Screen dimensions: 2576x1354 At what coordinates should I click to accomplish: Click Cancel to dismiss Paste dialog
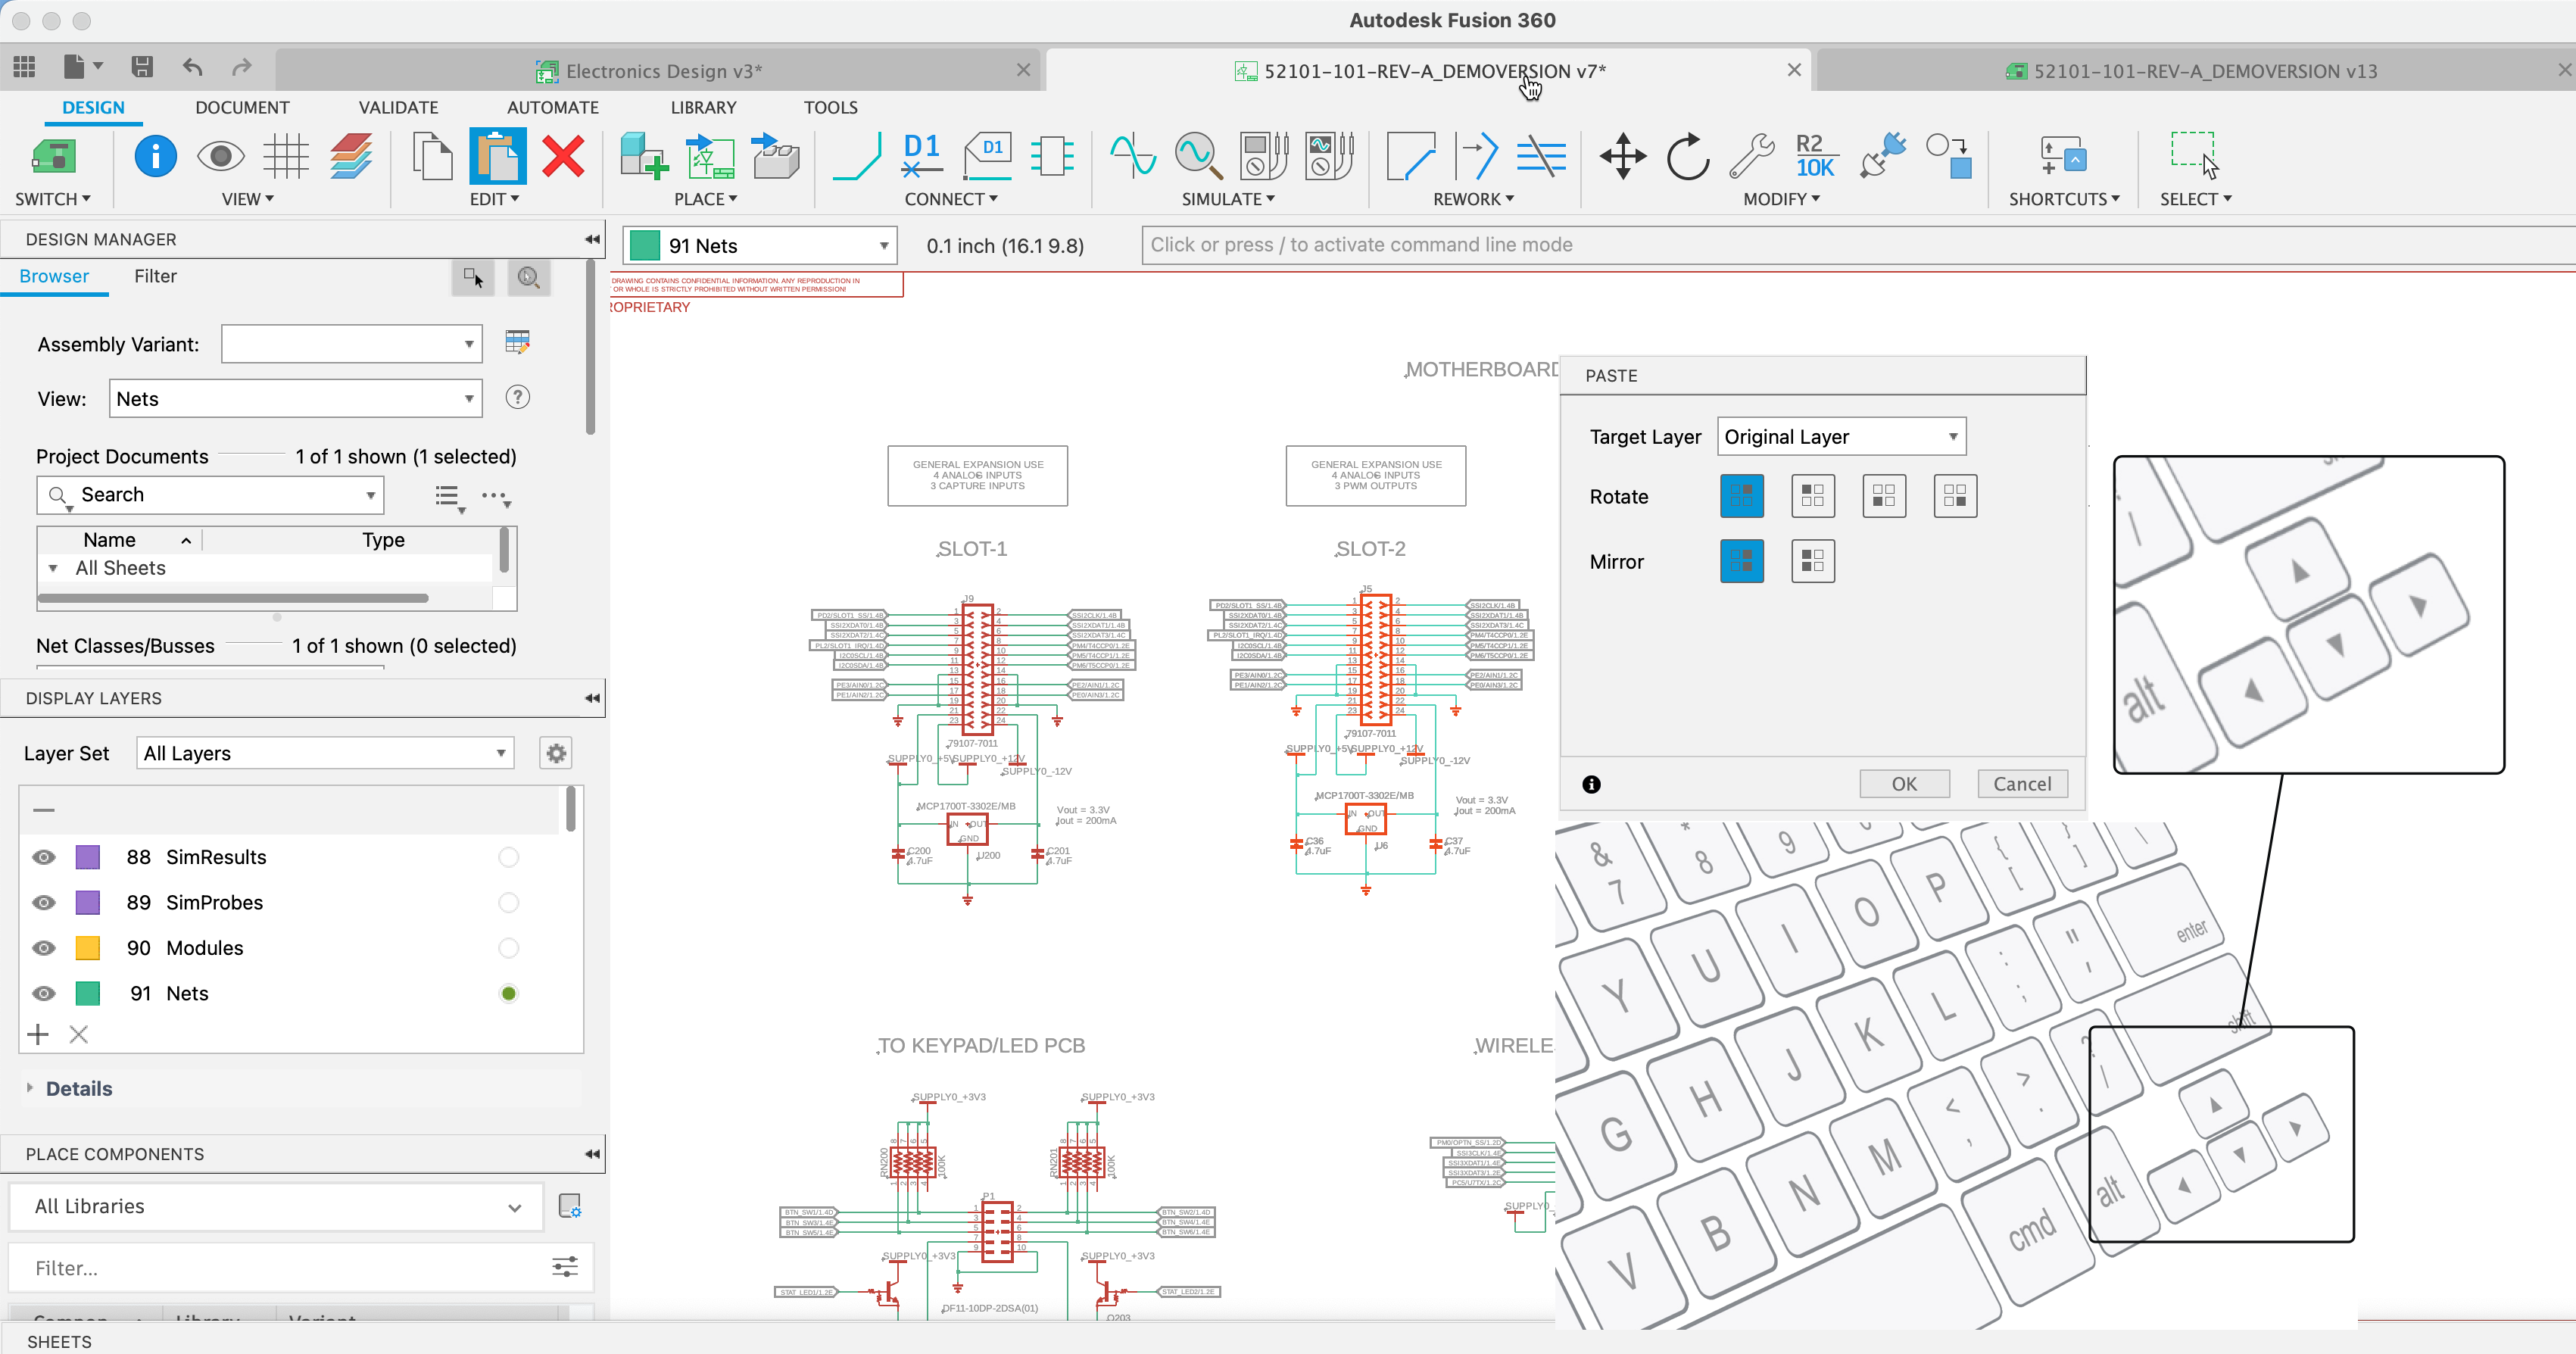(2024, 784)
